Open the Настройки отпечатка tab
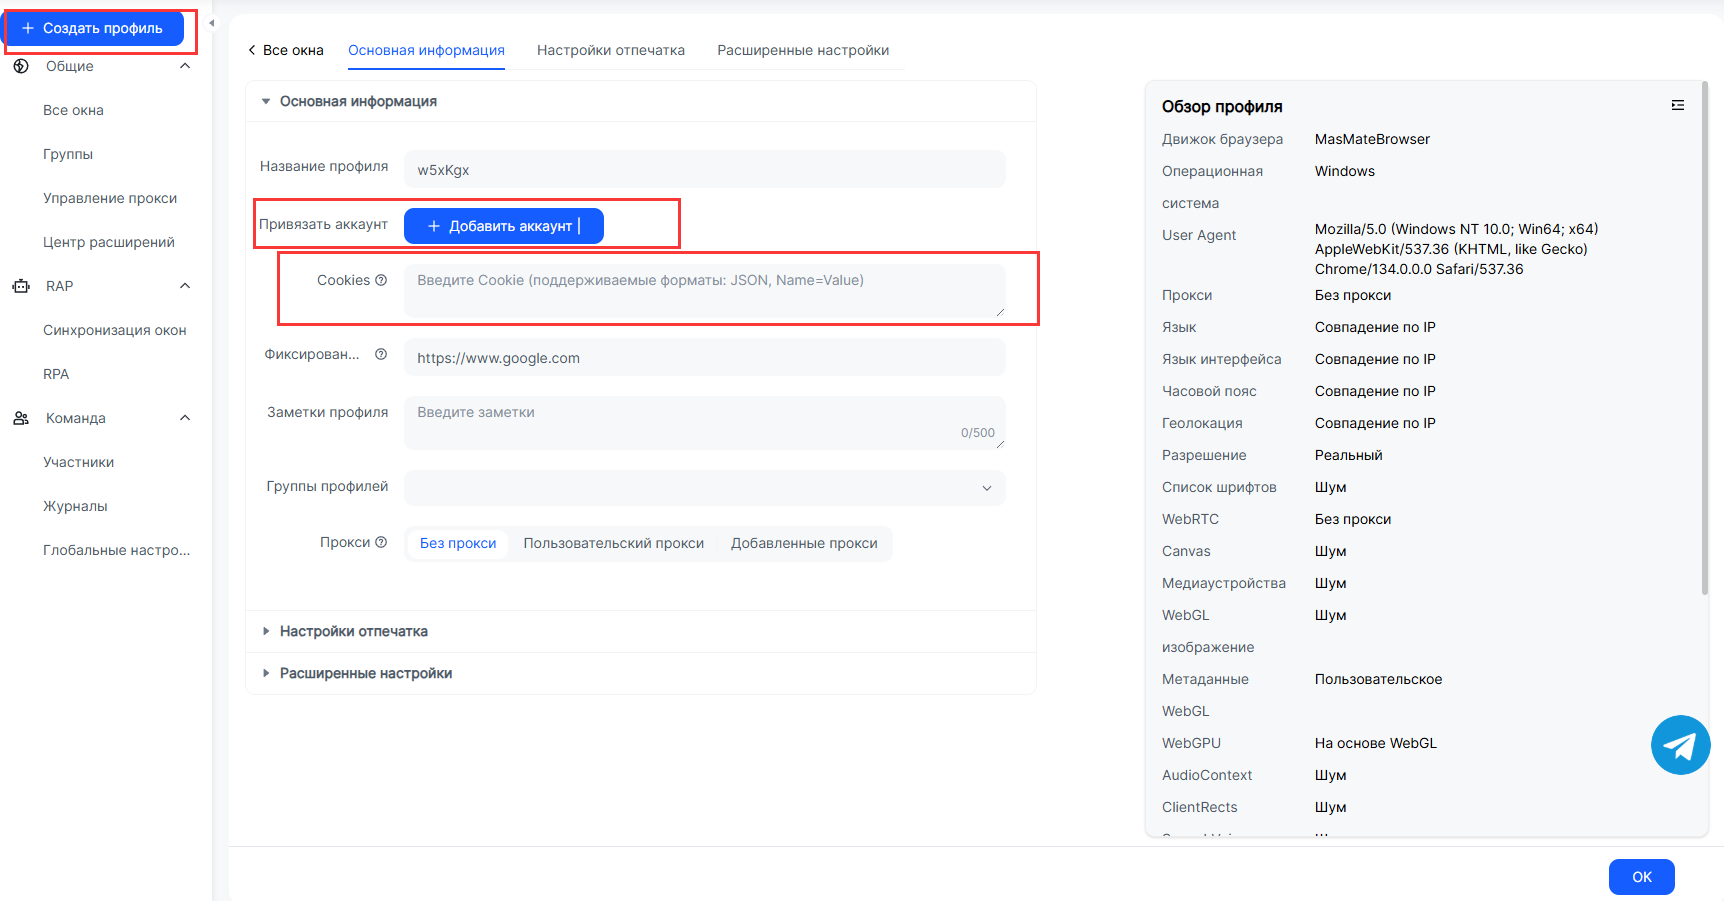The width and height of the screenshot is (1724, 901). coord(610,51)
